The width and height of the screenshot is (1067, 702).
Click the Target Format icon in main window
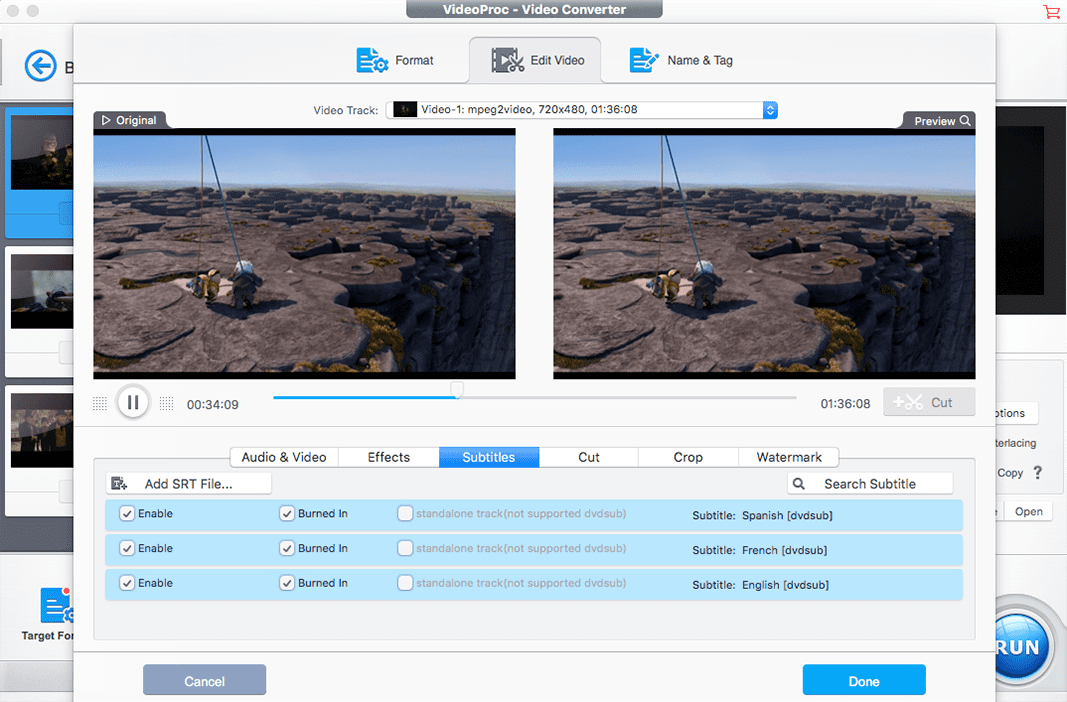(56, 605)
